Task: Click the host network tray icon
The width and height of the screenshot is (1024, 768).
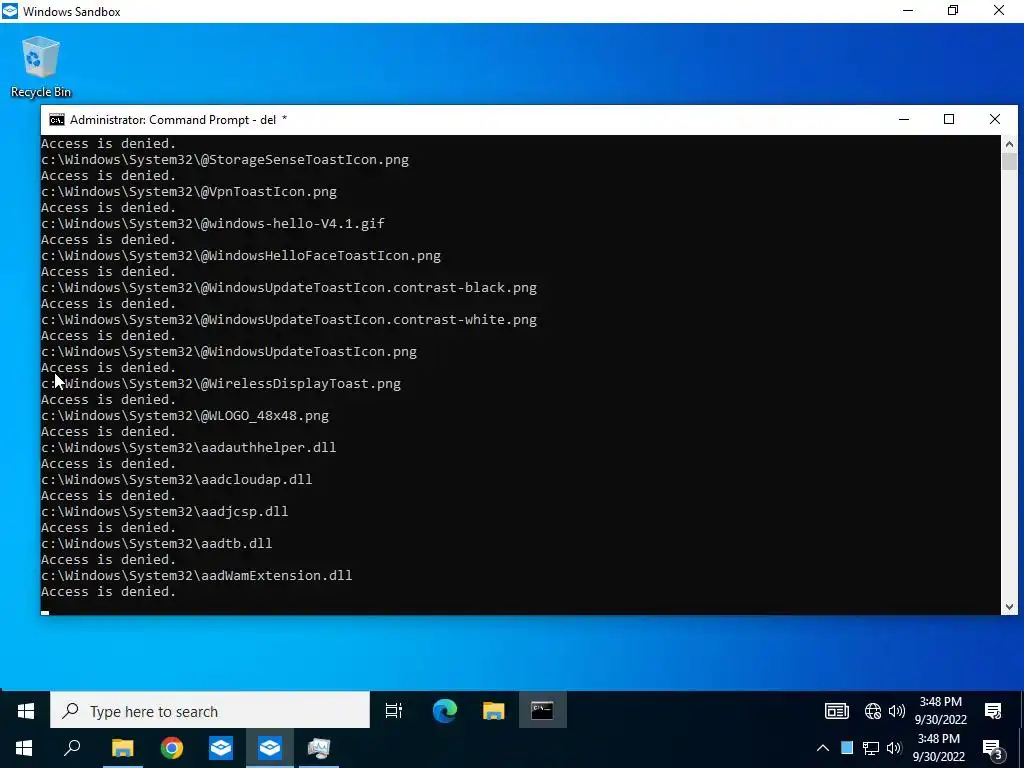Action: click(871, 748)
